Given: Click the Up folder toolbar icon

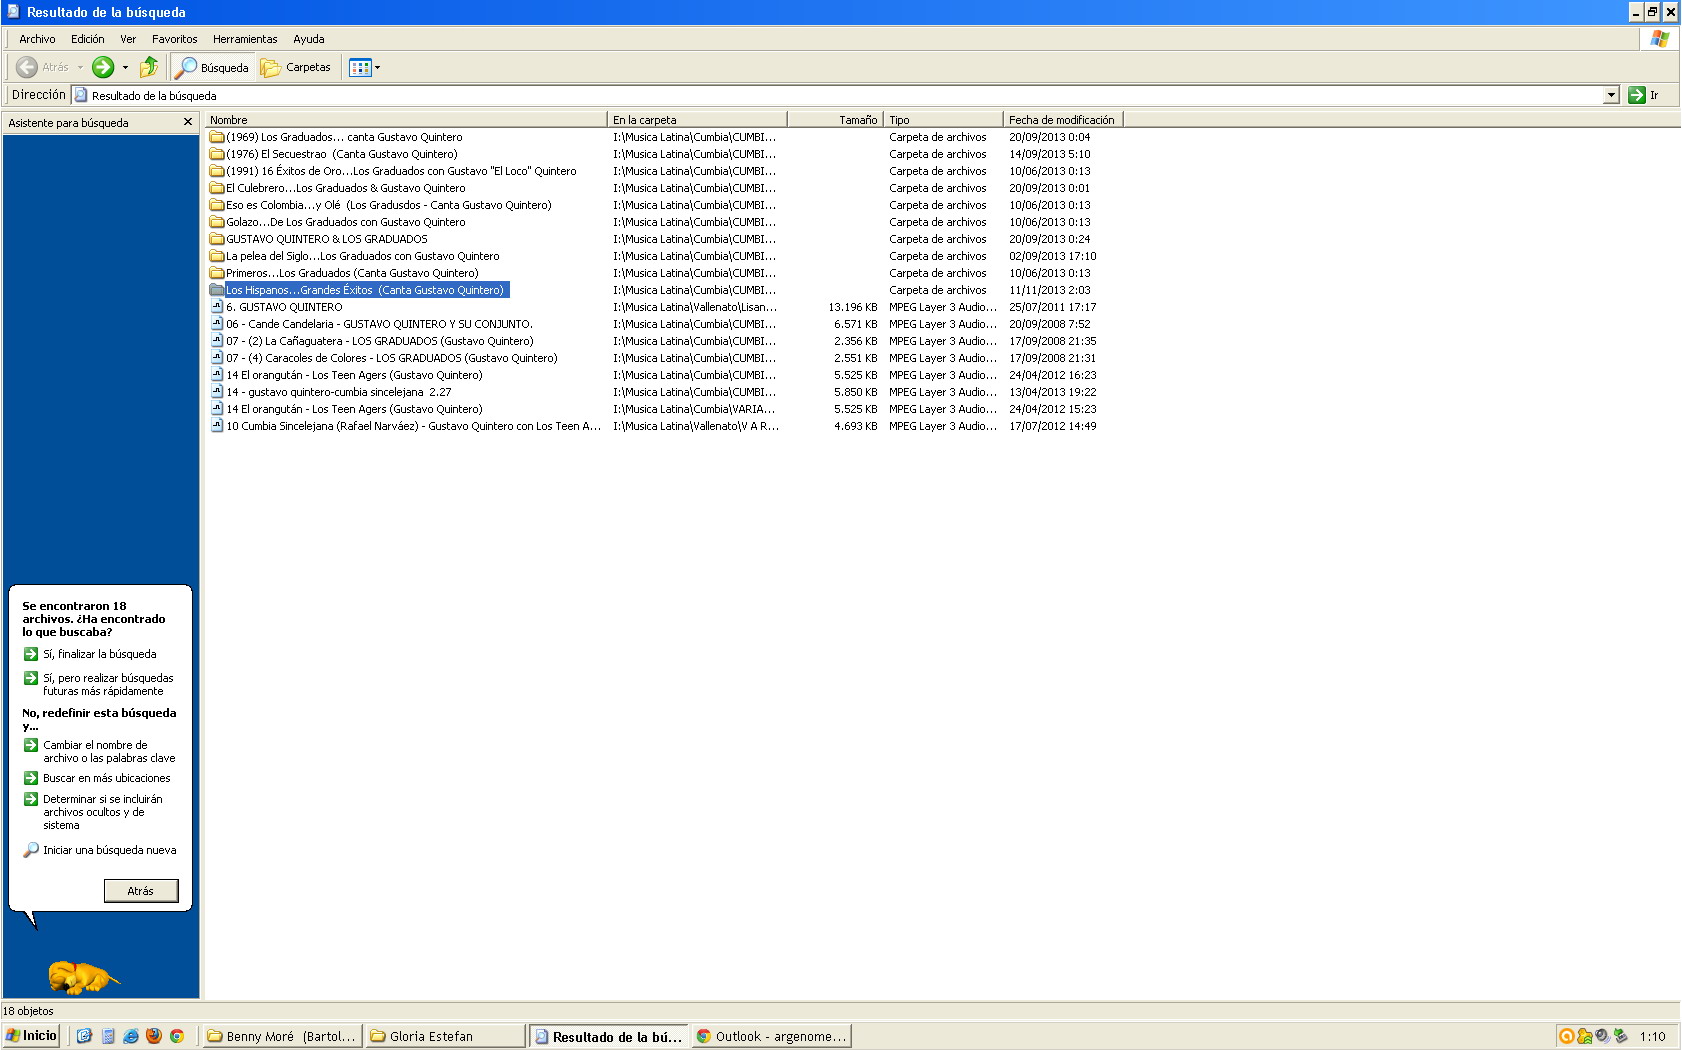Looking at the screenshot, I should (149, 67).
